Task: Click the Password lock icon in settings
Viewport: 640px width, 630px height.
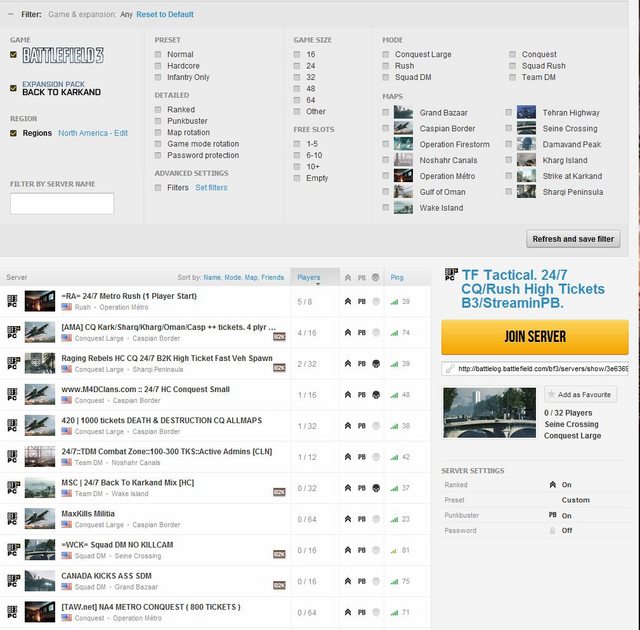Action: (x=553, y=531)
